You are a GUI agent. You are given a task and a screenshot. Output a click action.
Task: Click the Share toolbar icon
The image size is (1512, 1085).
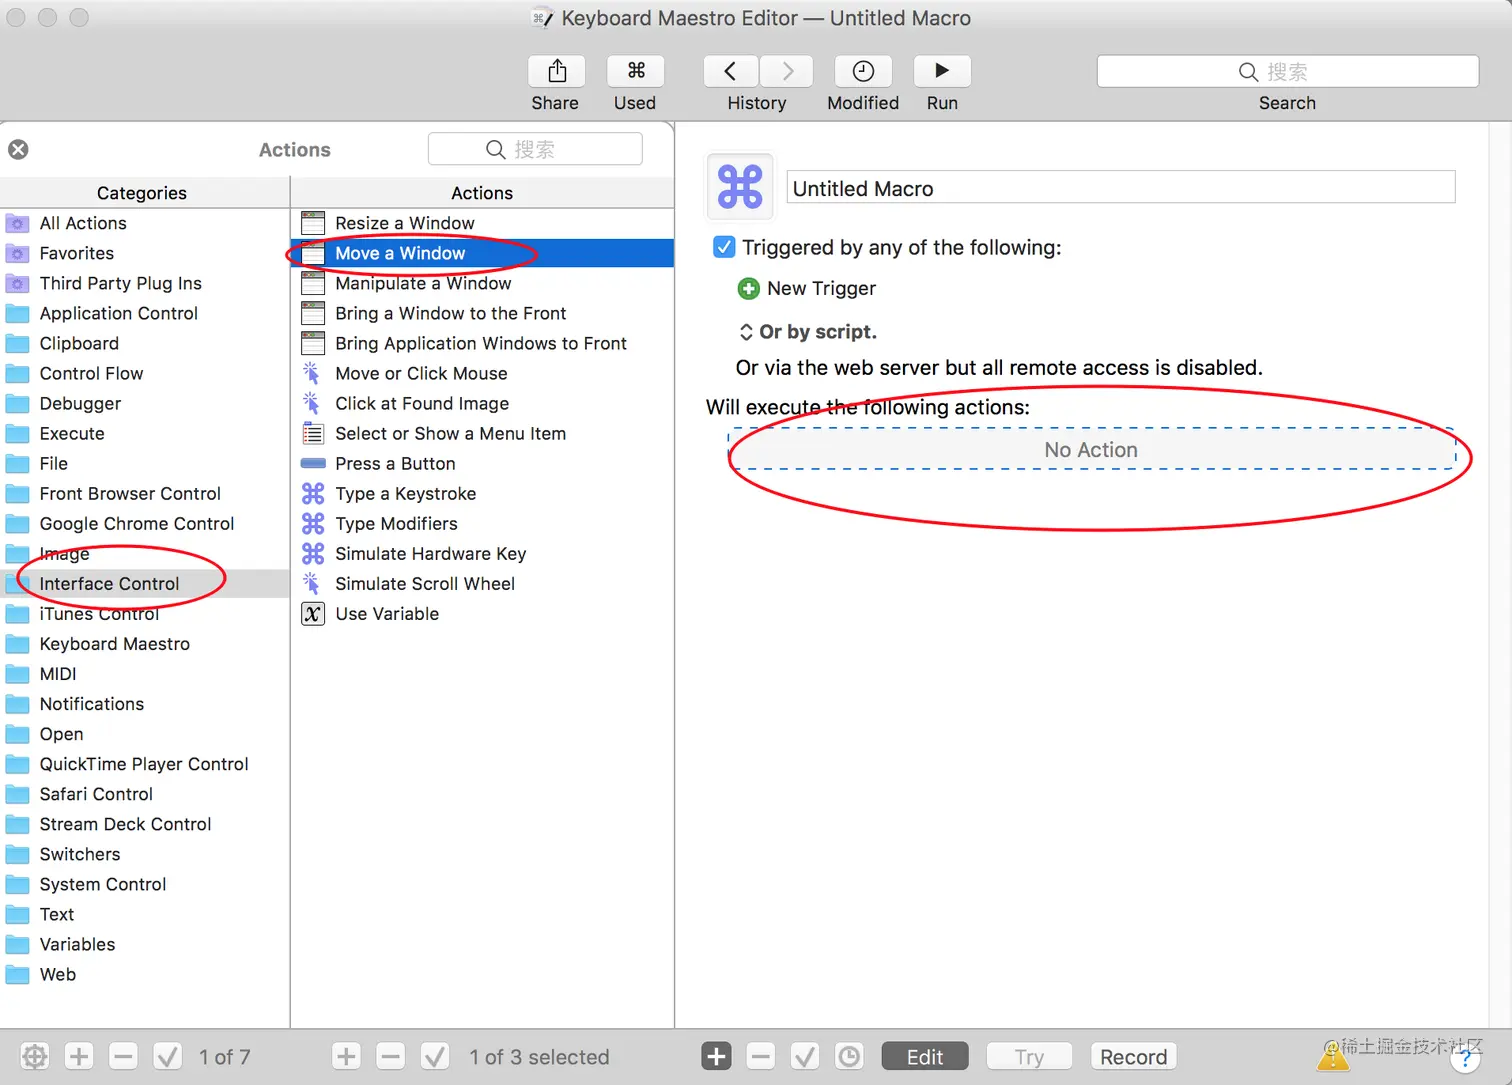(x=557, y=71)
